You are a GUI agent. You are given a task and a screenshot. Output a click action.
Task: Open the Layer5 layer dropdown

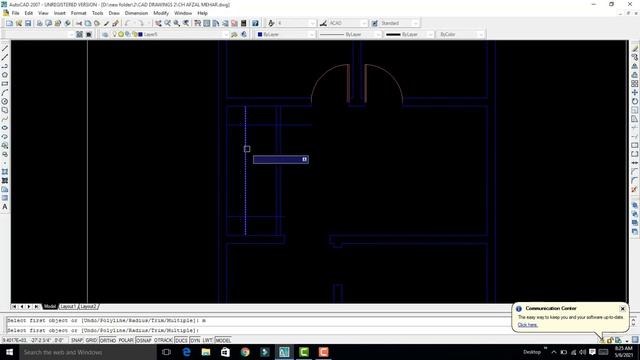click(x=170, y=35)
